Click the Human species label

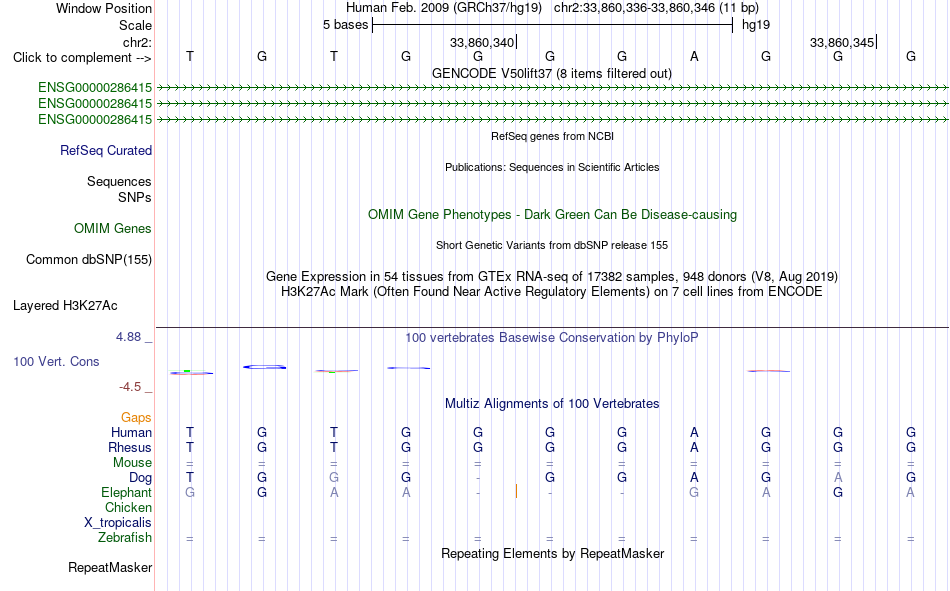tap(131, 432)
